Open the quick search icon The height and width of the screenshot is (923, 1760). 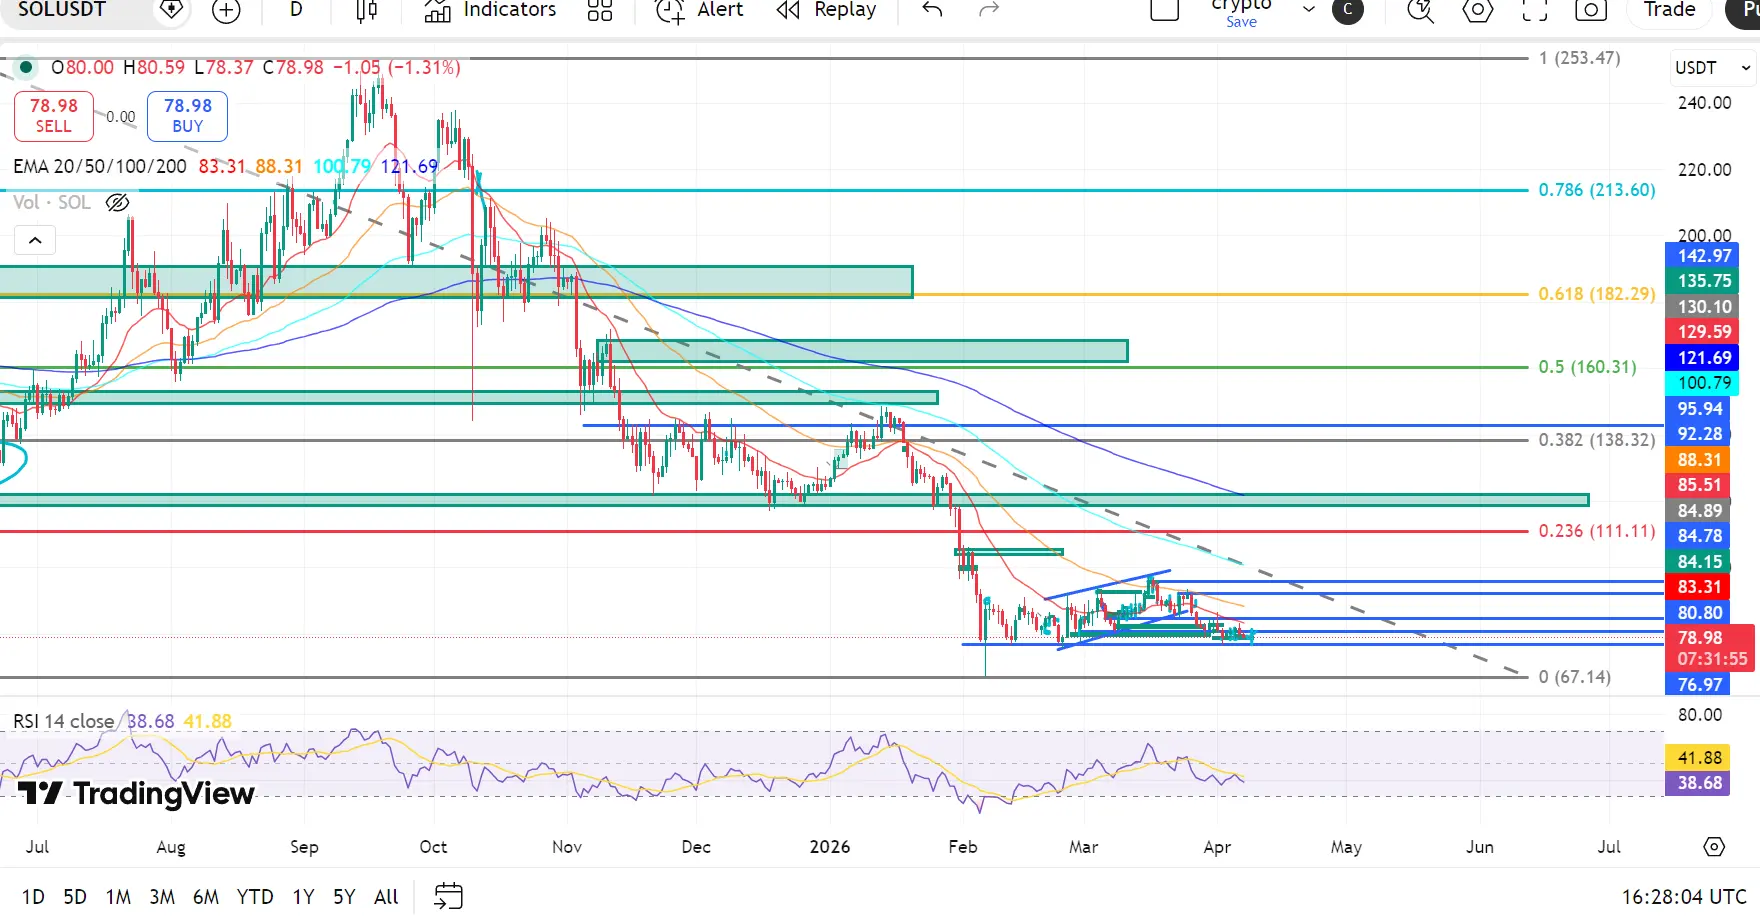tap(1420, 10)
